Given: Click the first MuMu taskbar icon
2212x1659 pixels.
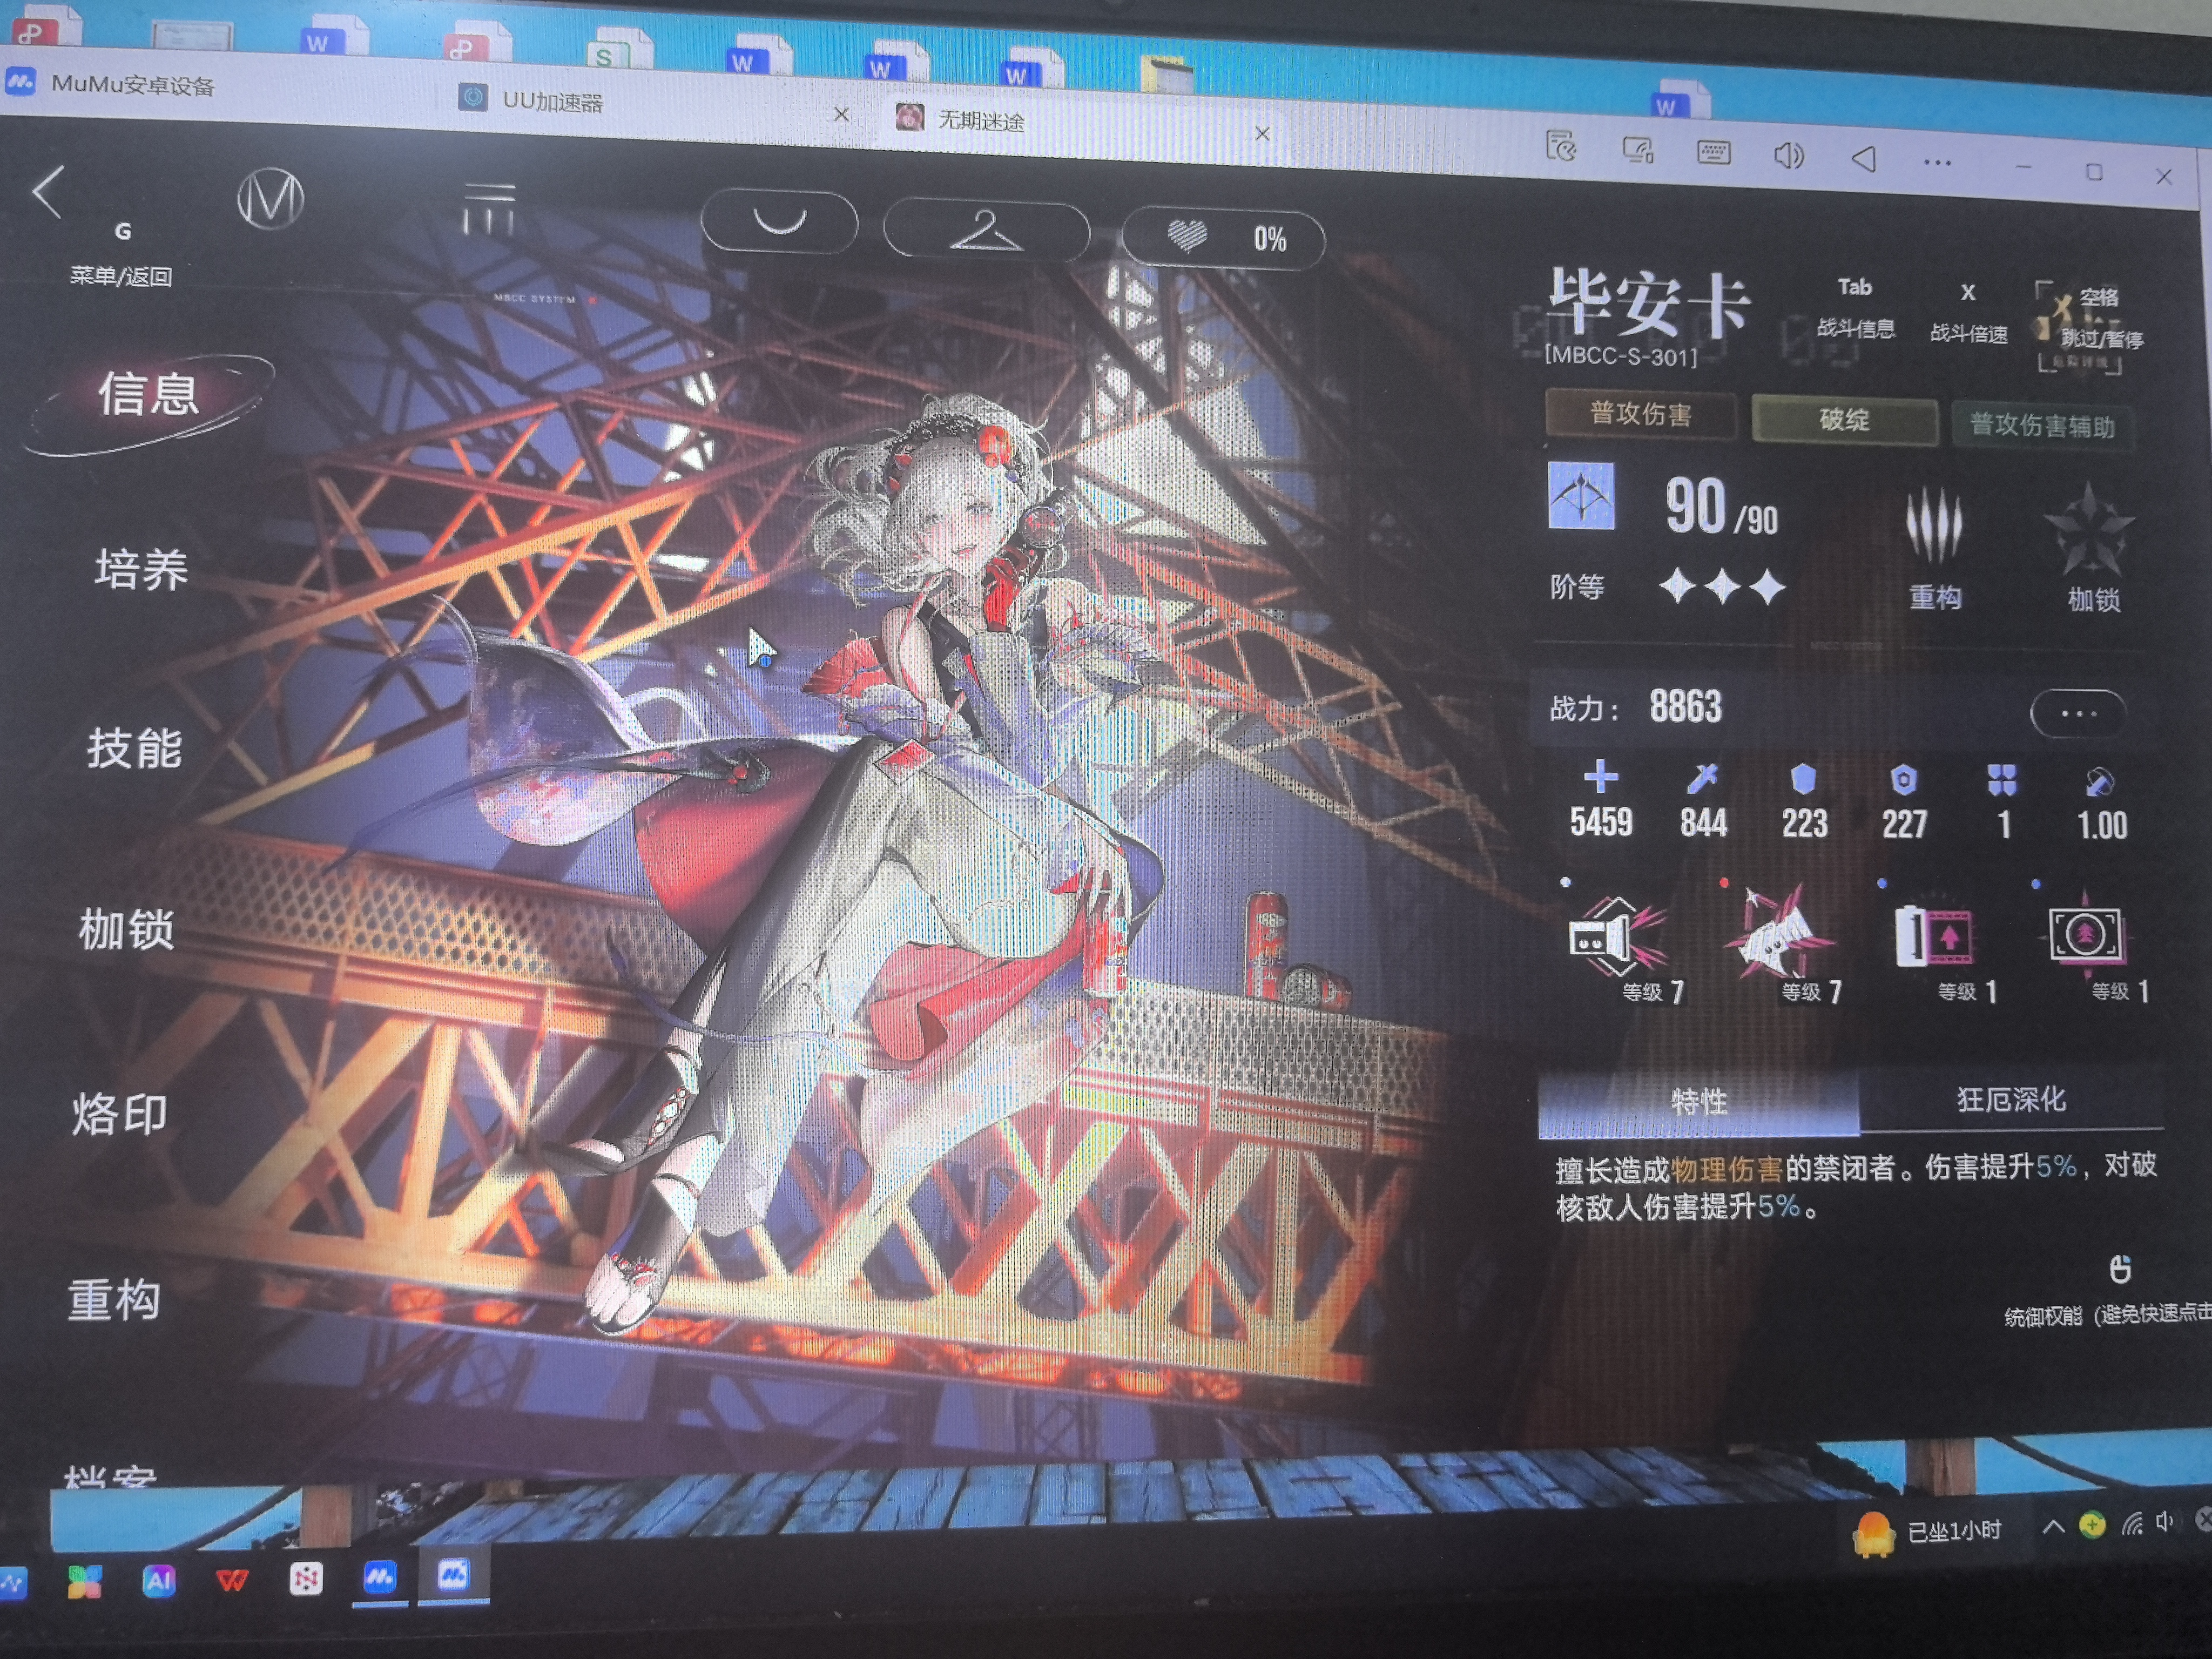Looking at the screenshot, I should coord(379,1578).
